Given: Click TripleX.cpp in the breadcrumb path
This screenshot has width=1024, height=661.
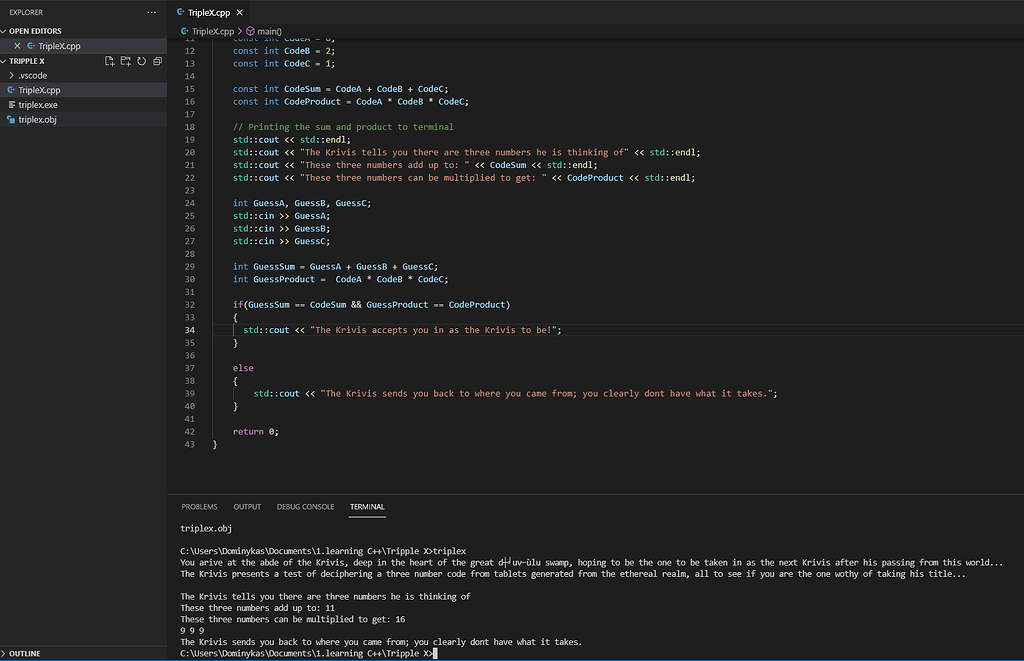Looking at the screenshot, I should pos(213,31).
